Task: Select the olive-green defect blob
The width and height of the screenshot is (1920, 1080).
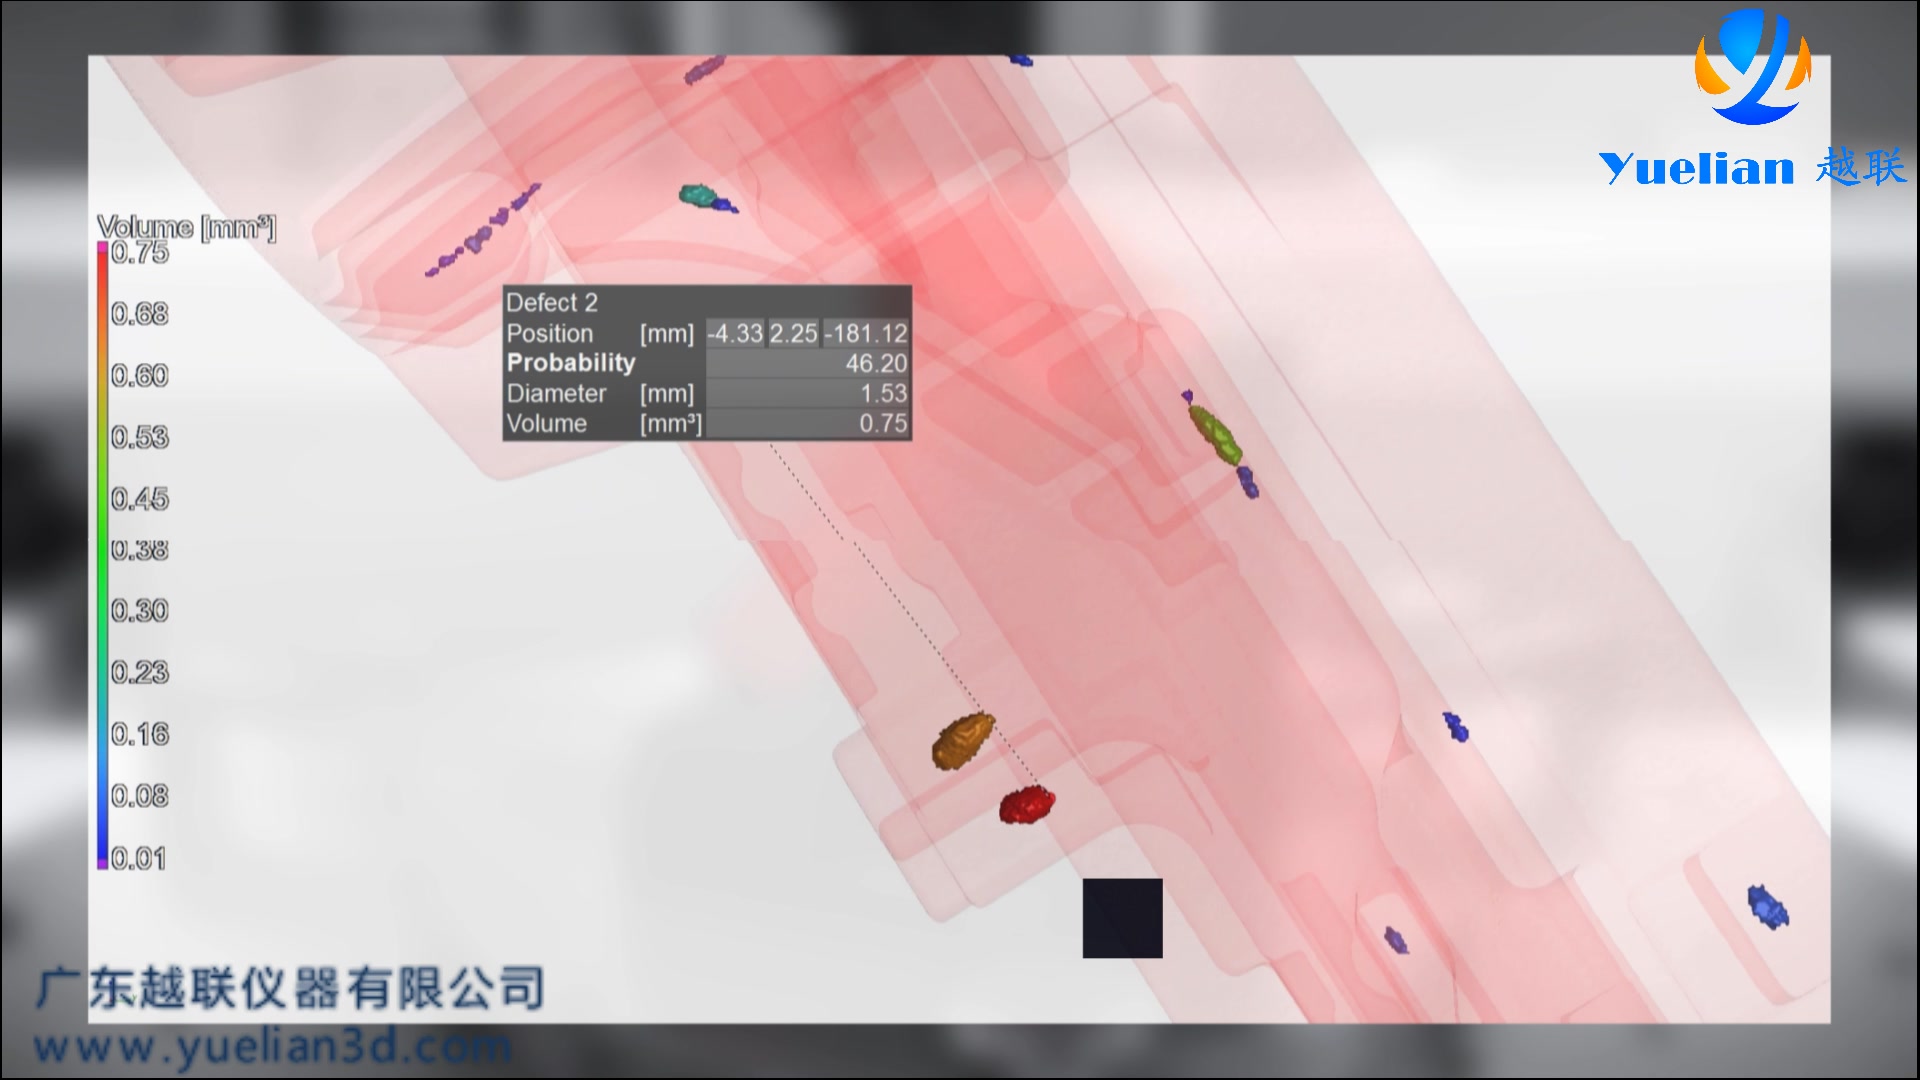Action: pyautogui.click(x=1216, y=435)
